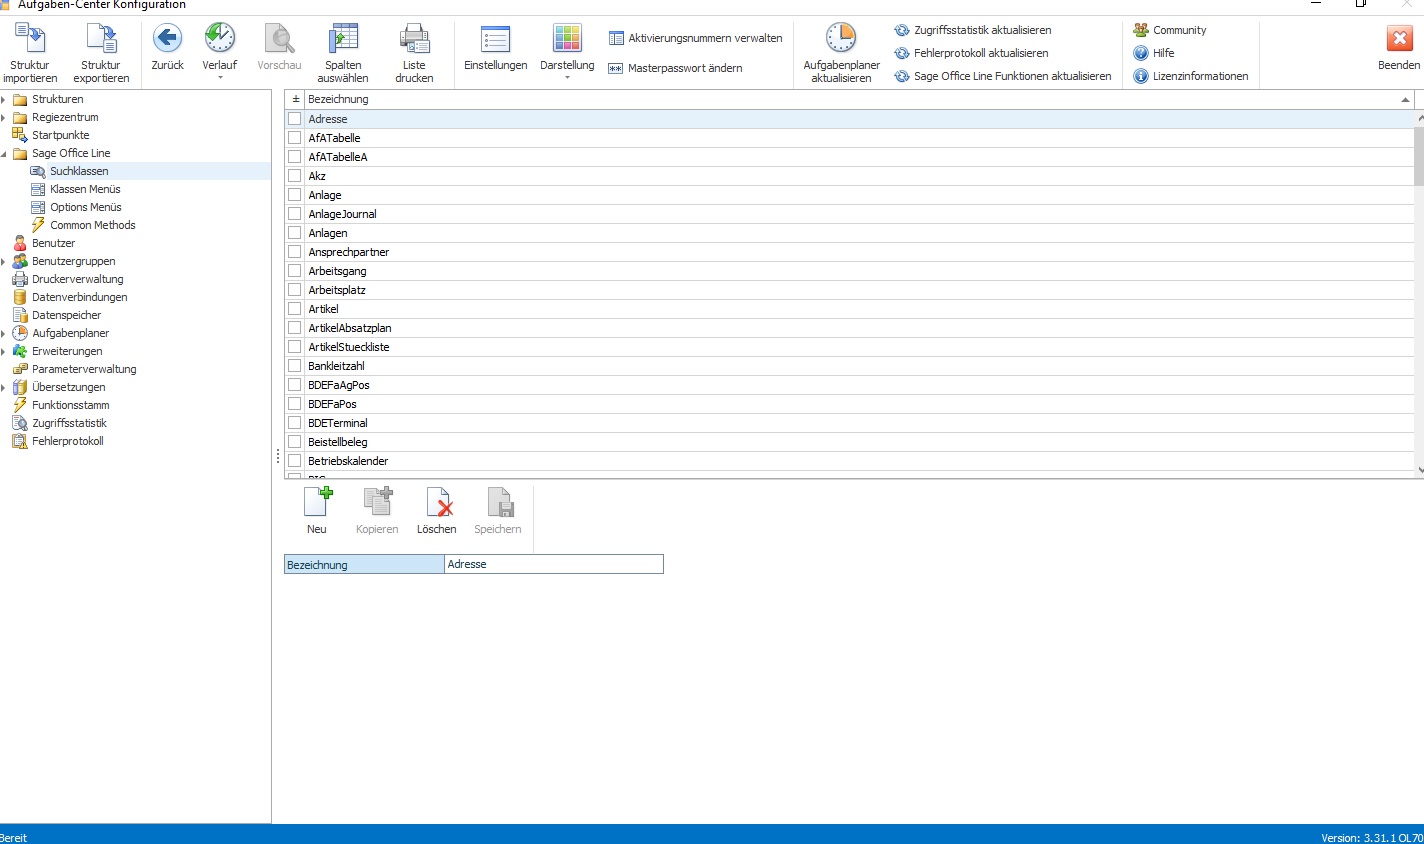This screenshot has height=844, width=1424.
Task: Open Fehlerprotokoll in the tree
Action: click(x=68, y=441)
